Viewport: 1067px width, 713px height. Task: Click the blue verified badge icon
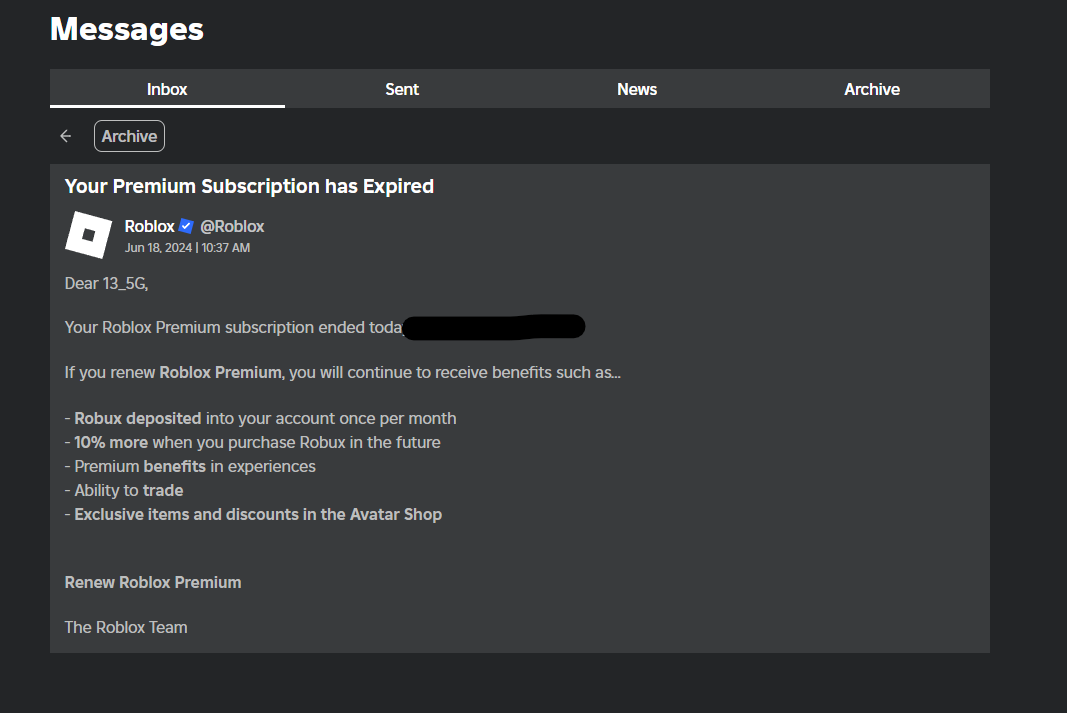coord(186,227)
